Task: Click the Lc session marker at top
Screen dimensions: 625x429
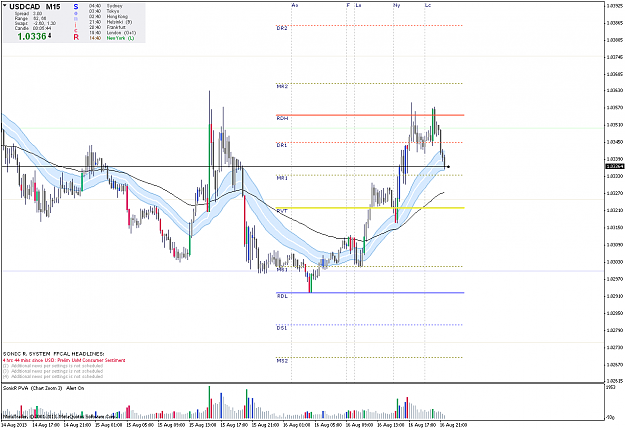Action: click(x=428, y=5)
